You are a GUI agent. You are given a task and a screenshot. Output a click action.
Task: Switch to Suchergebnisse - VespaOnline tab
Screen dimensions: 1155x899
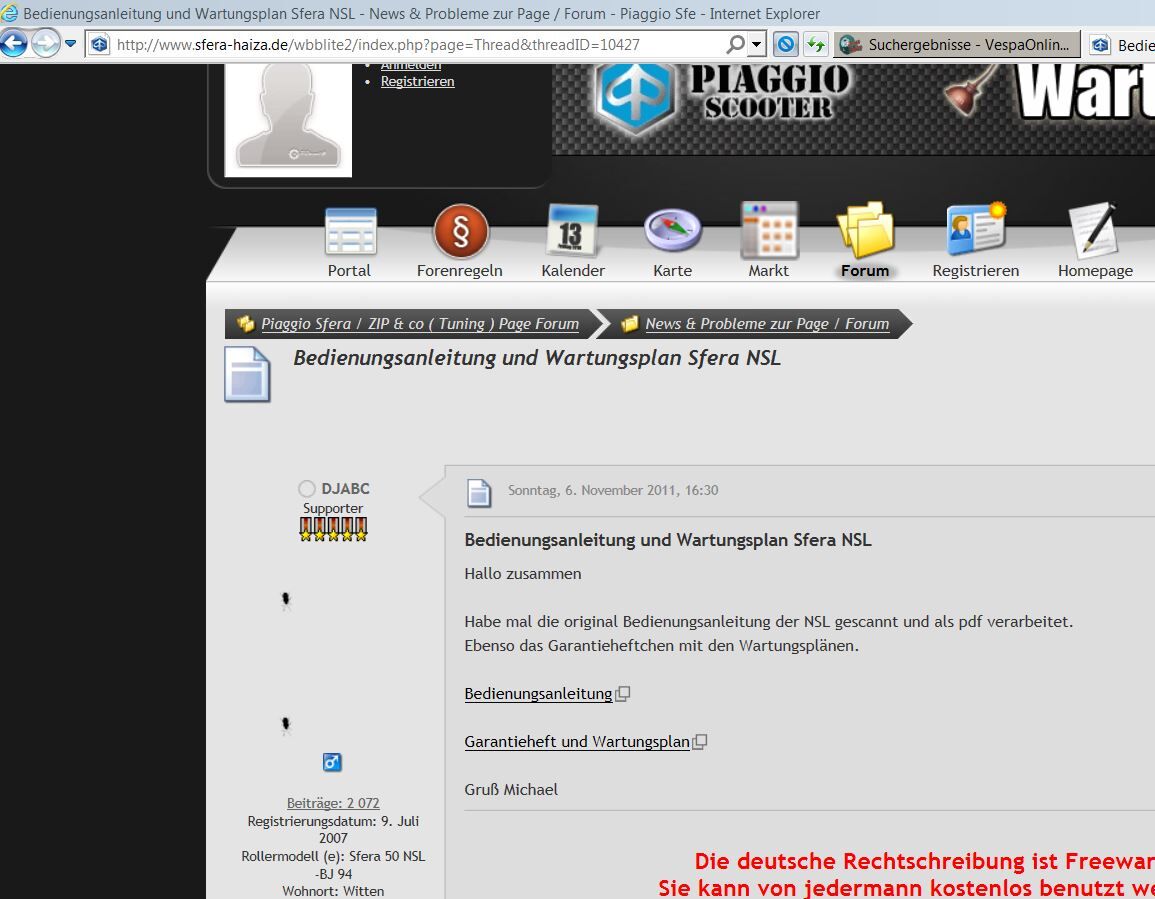pos(958,44)
